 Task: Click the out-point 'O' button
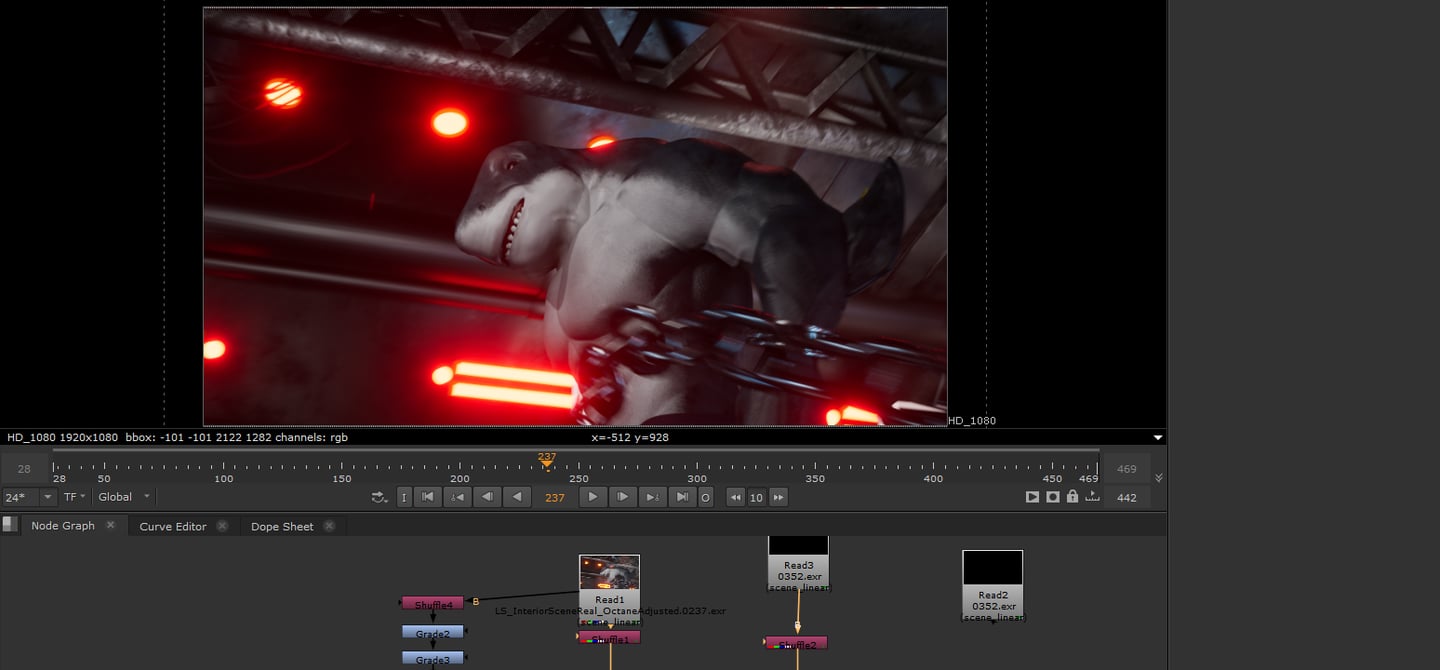[x=705, y=497]
